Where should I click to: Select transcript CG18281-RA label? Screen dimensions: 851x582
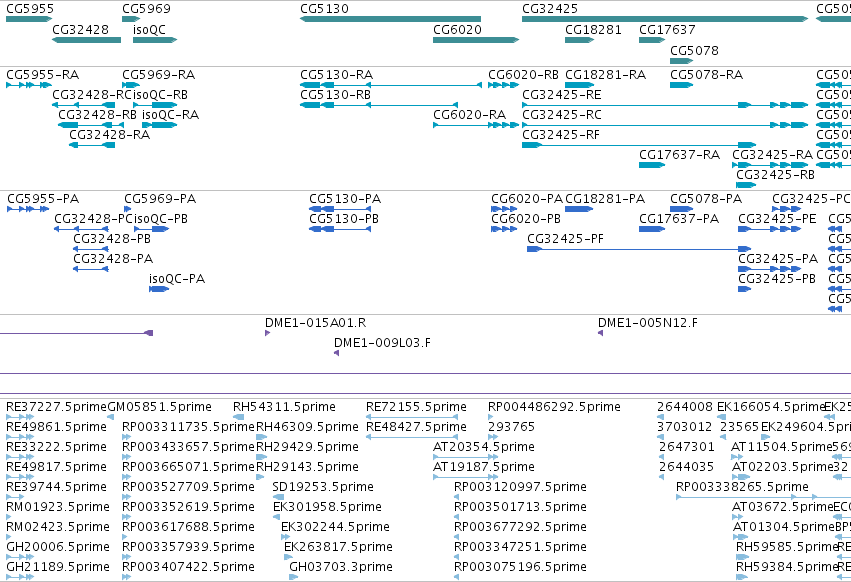[x=606, y=74]
